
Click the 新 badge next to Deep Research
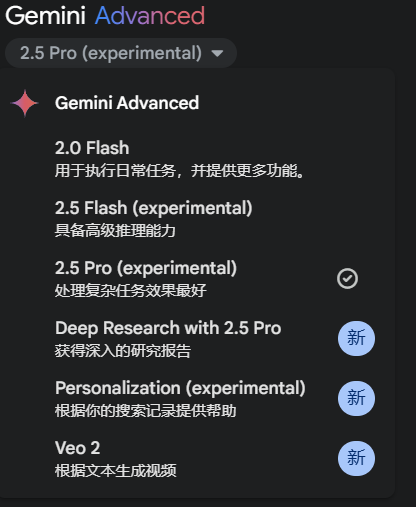click(356, 338)
